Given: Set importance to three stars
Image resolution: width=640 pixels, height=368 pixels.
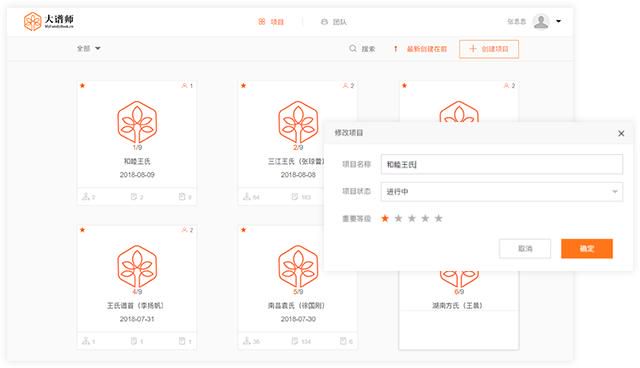Looking at the screenshot, I should [x=412, y=218].
